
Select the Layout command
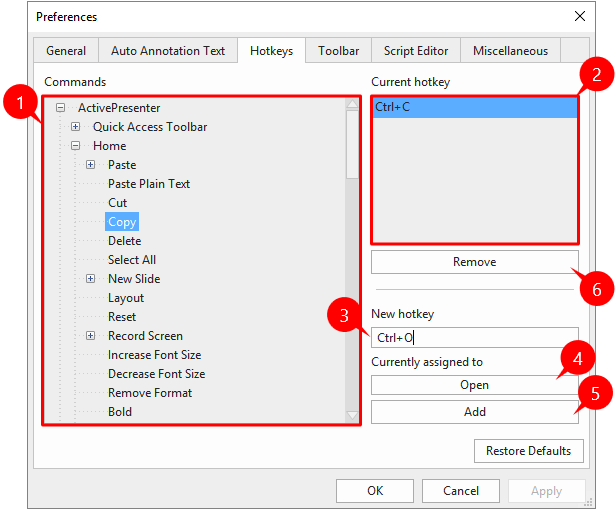(x=126, y=298)
